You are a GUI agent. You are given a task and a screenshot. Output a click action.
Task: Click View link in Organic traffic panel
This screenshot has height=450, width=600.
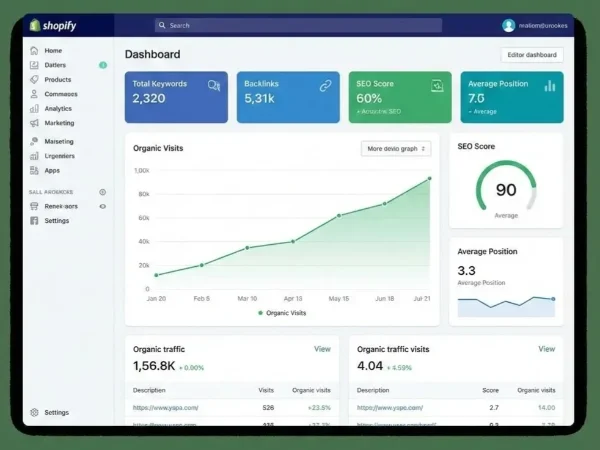(x=322, y=349)
